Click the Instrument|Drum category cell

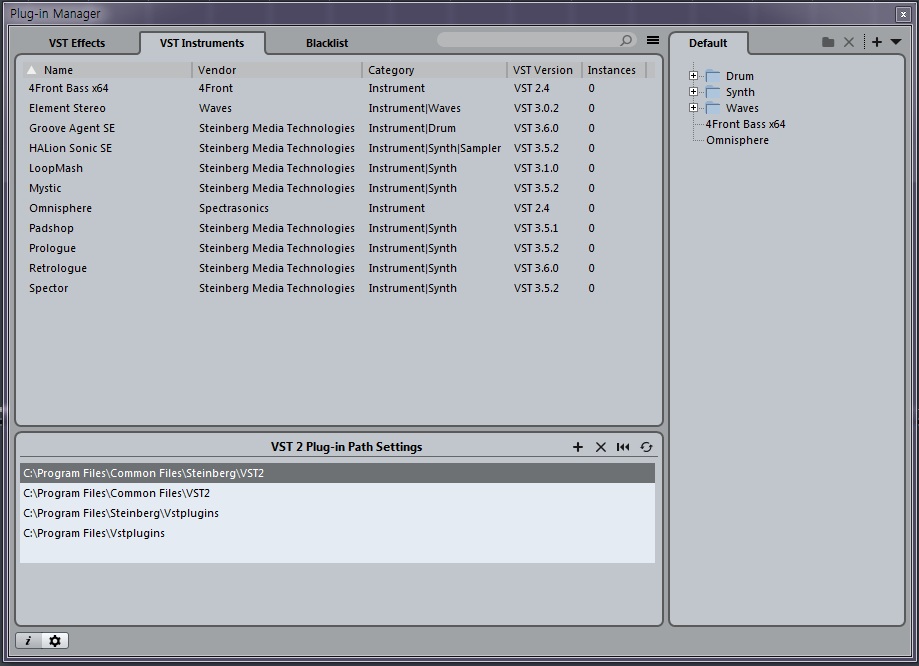(x=412, y=128)
